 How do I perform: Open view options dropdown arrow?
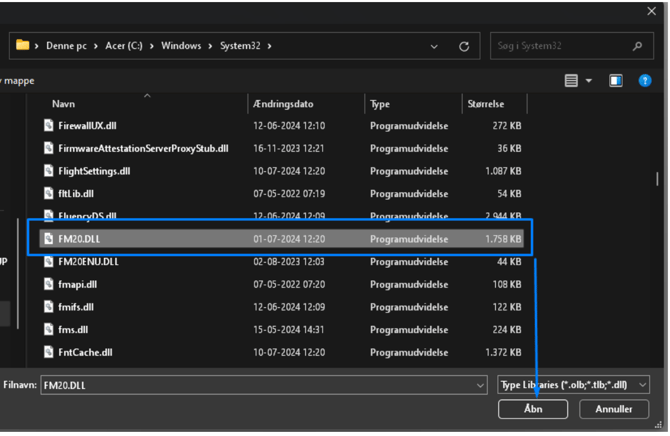pos(588,81)
